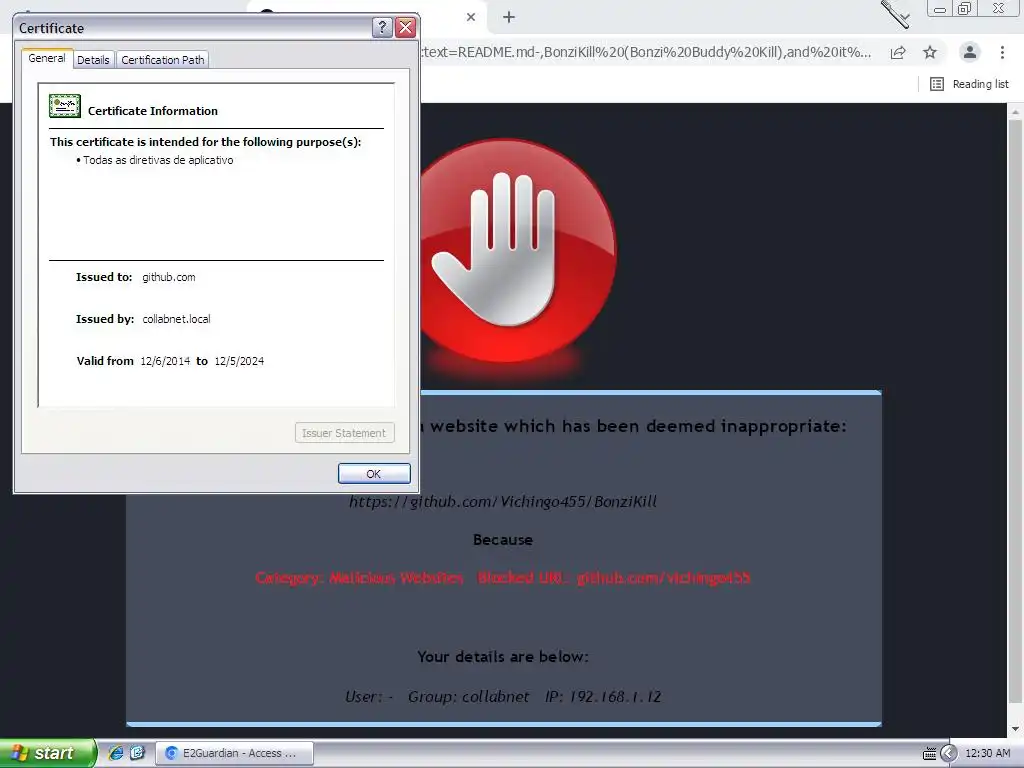
Task: Click the 'Your details are below:' text
Action: 503,656
